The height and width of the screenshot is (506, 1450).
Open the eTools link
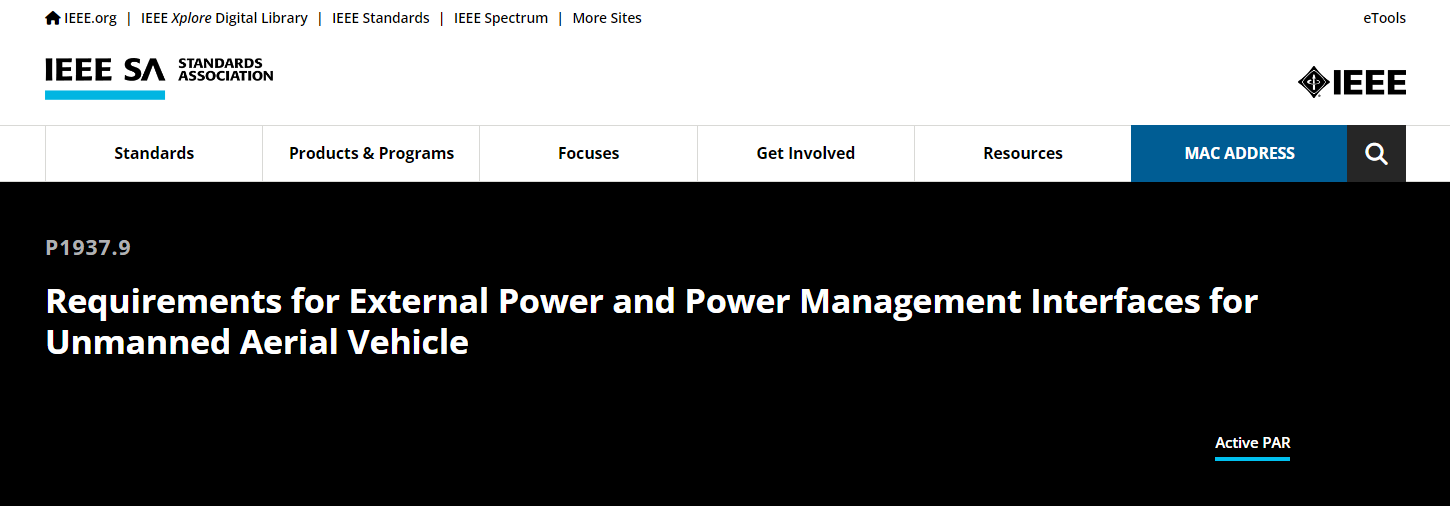pyautogui.click(x=1384, y=18)
